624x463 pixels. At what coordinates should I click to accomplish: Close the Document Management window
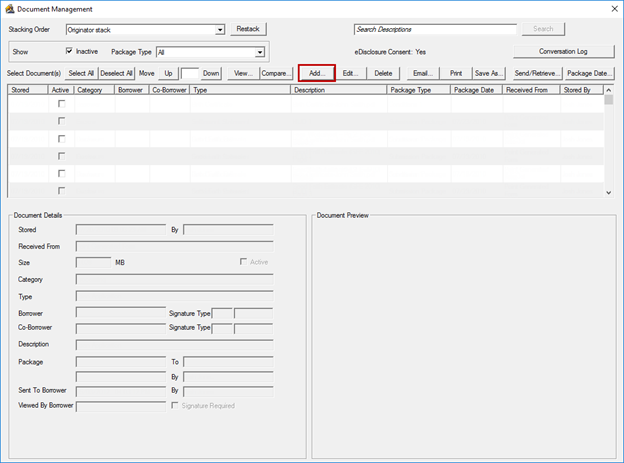614,9
